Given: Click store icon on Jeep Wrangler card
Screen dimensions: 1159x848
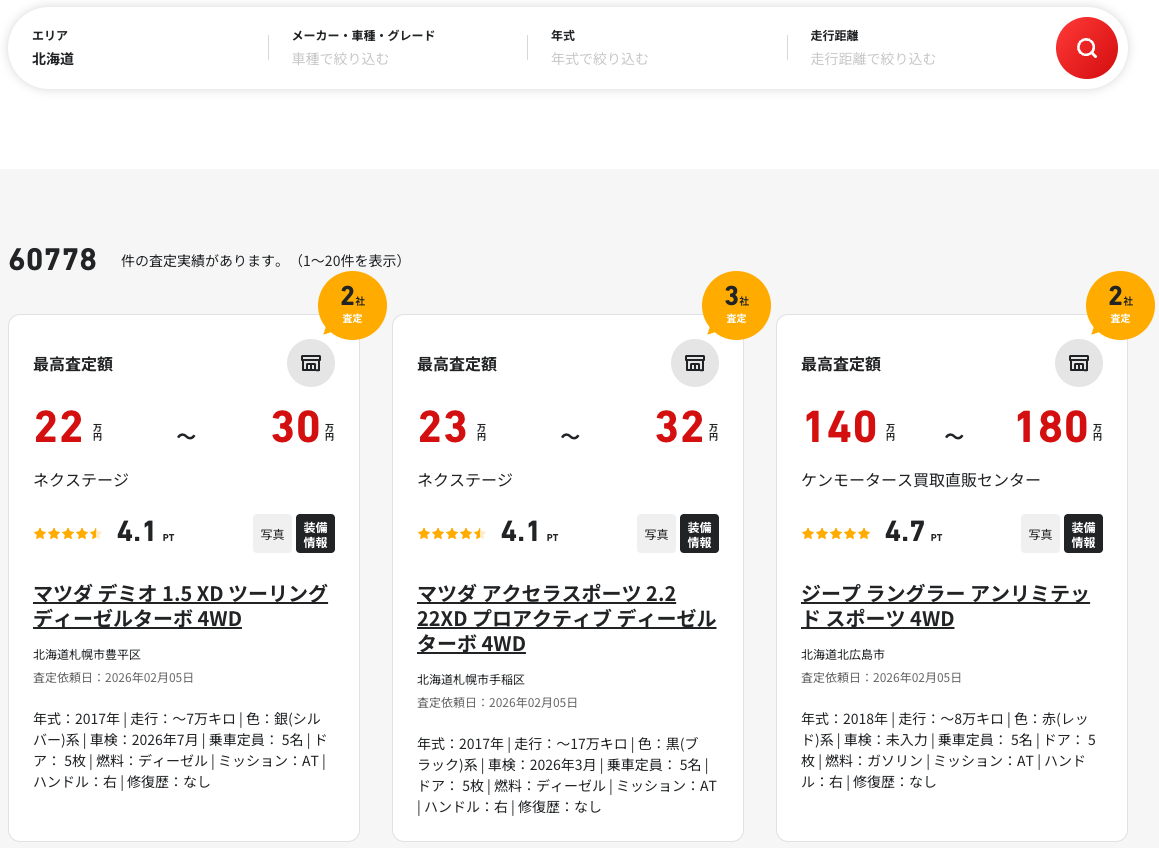Looking at the screenshot, I should (x=1079, y=363).
